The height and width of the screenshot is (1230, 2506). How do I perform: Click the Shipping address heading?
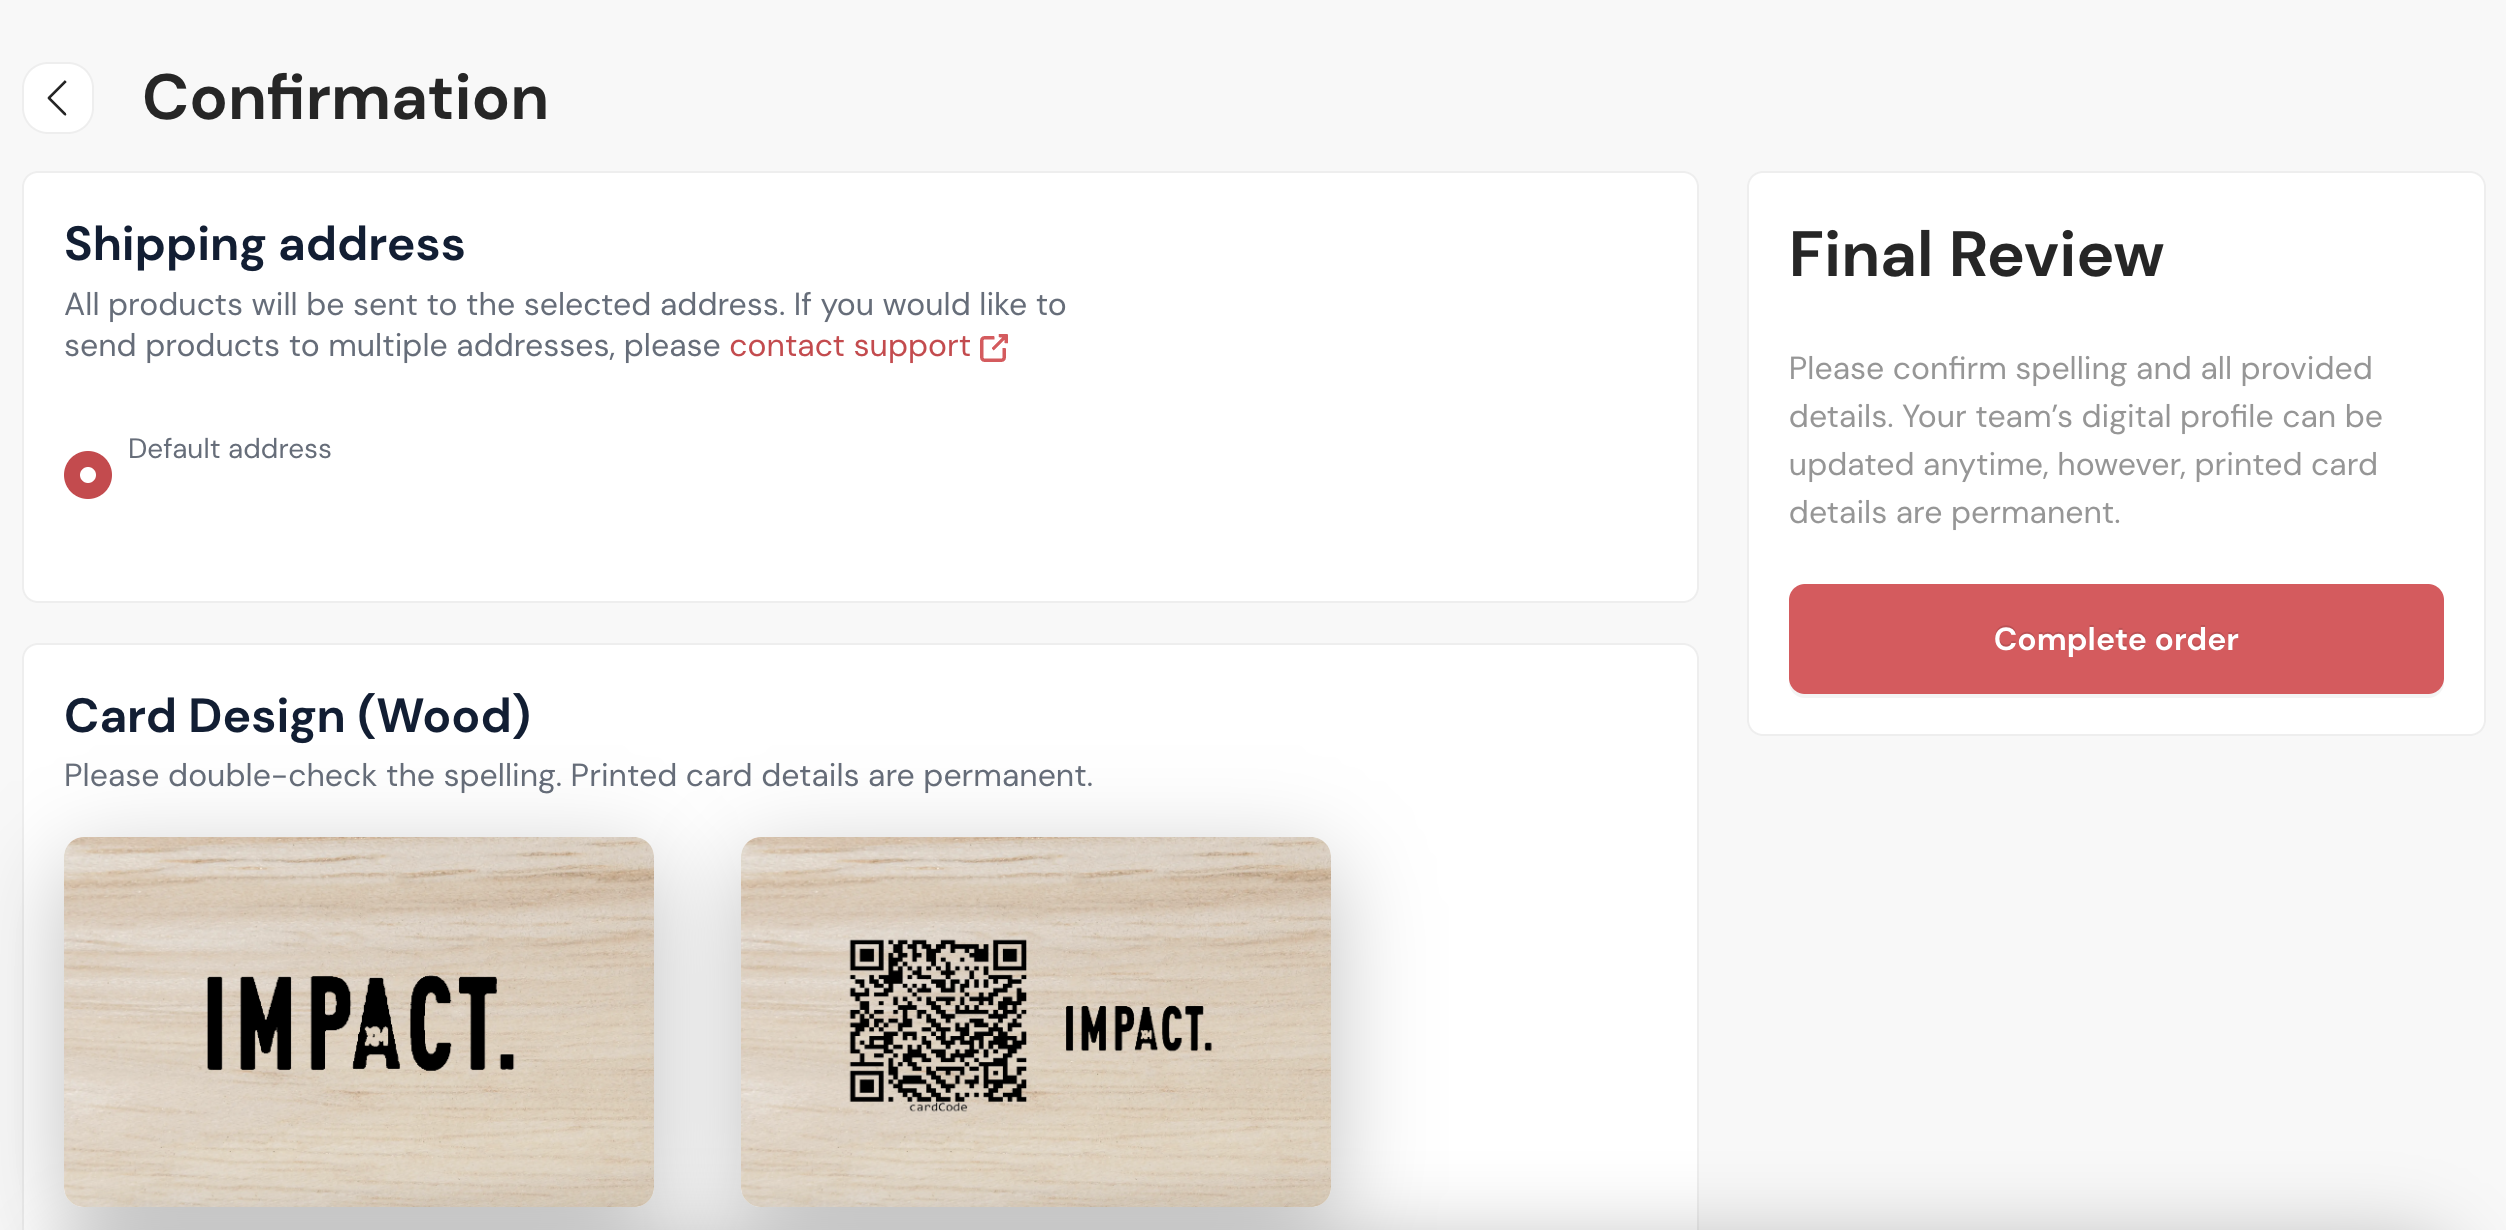(264, 244)
